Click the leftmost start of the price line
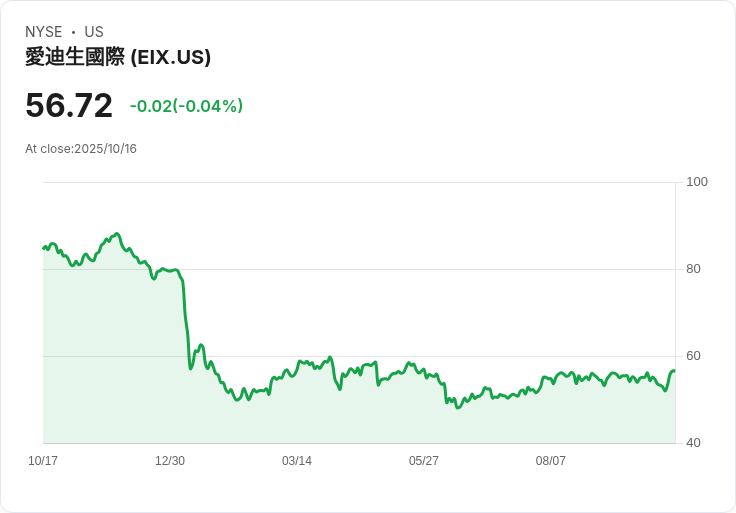This screenshot has width=736, height=513. [43, 247]
